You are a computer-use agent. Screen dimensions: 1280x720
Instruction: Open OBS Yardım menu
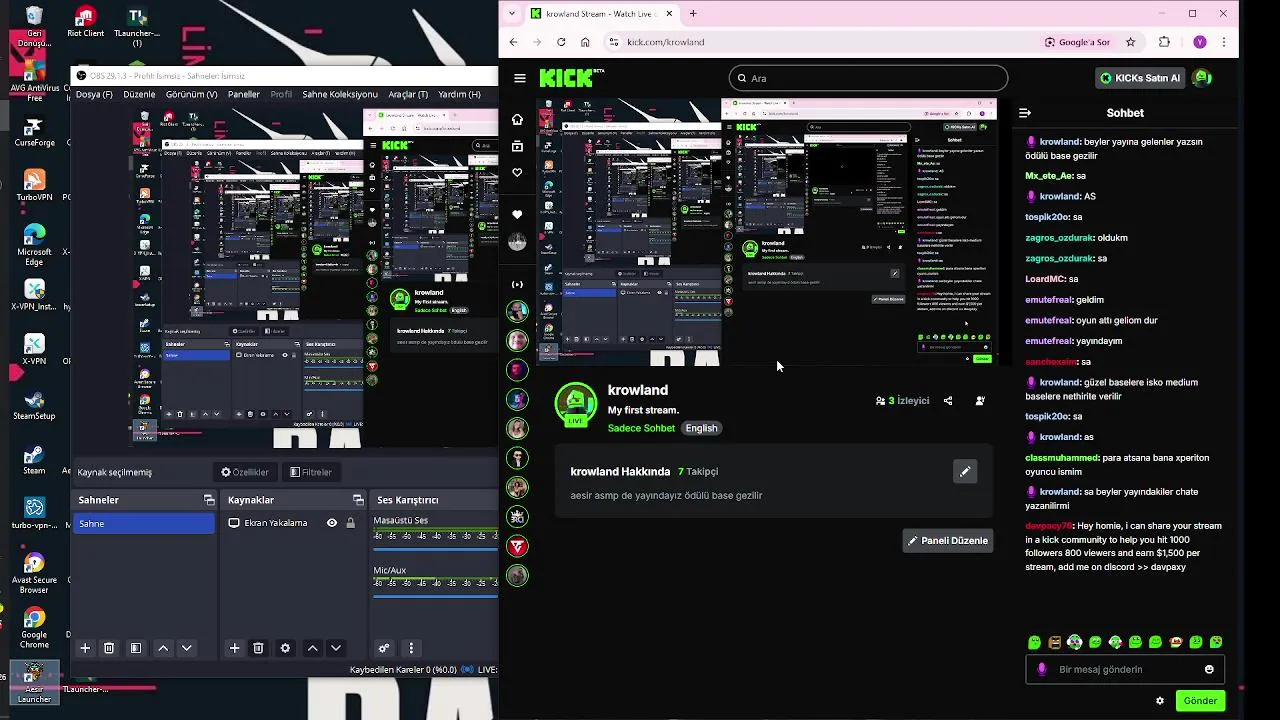460,95
